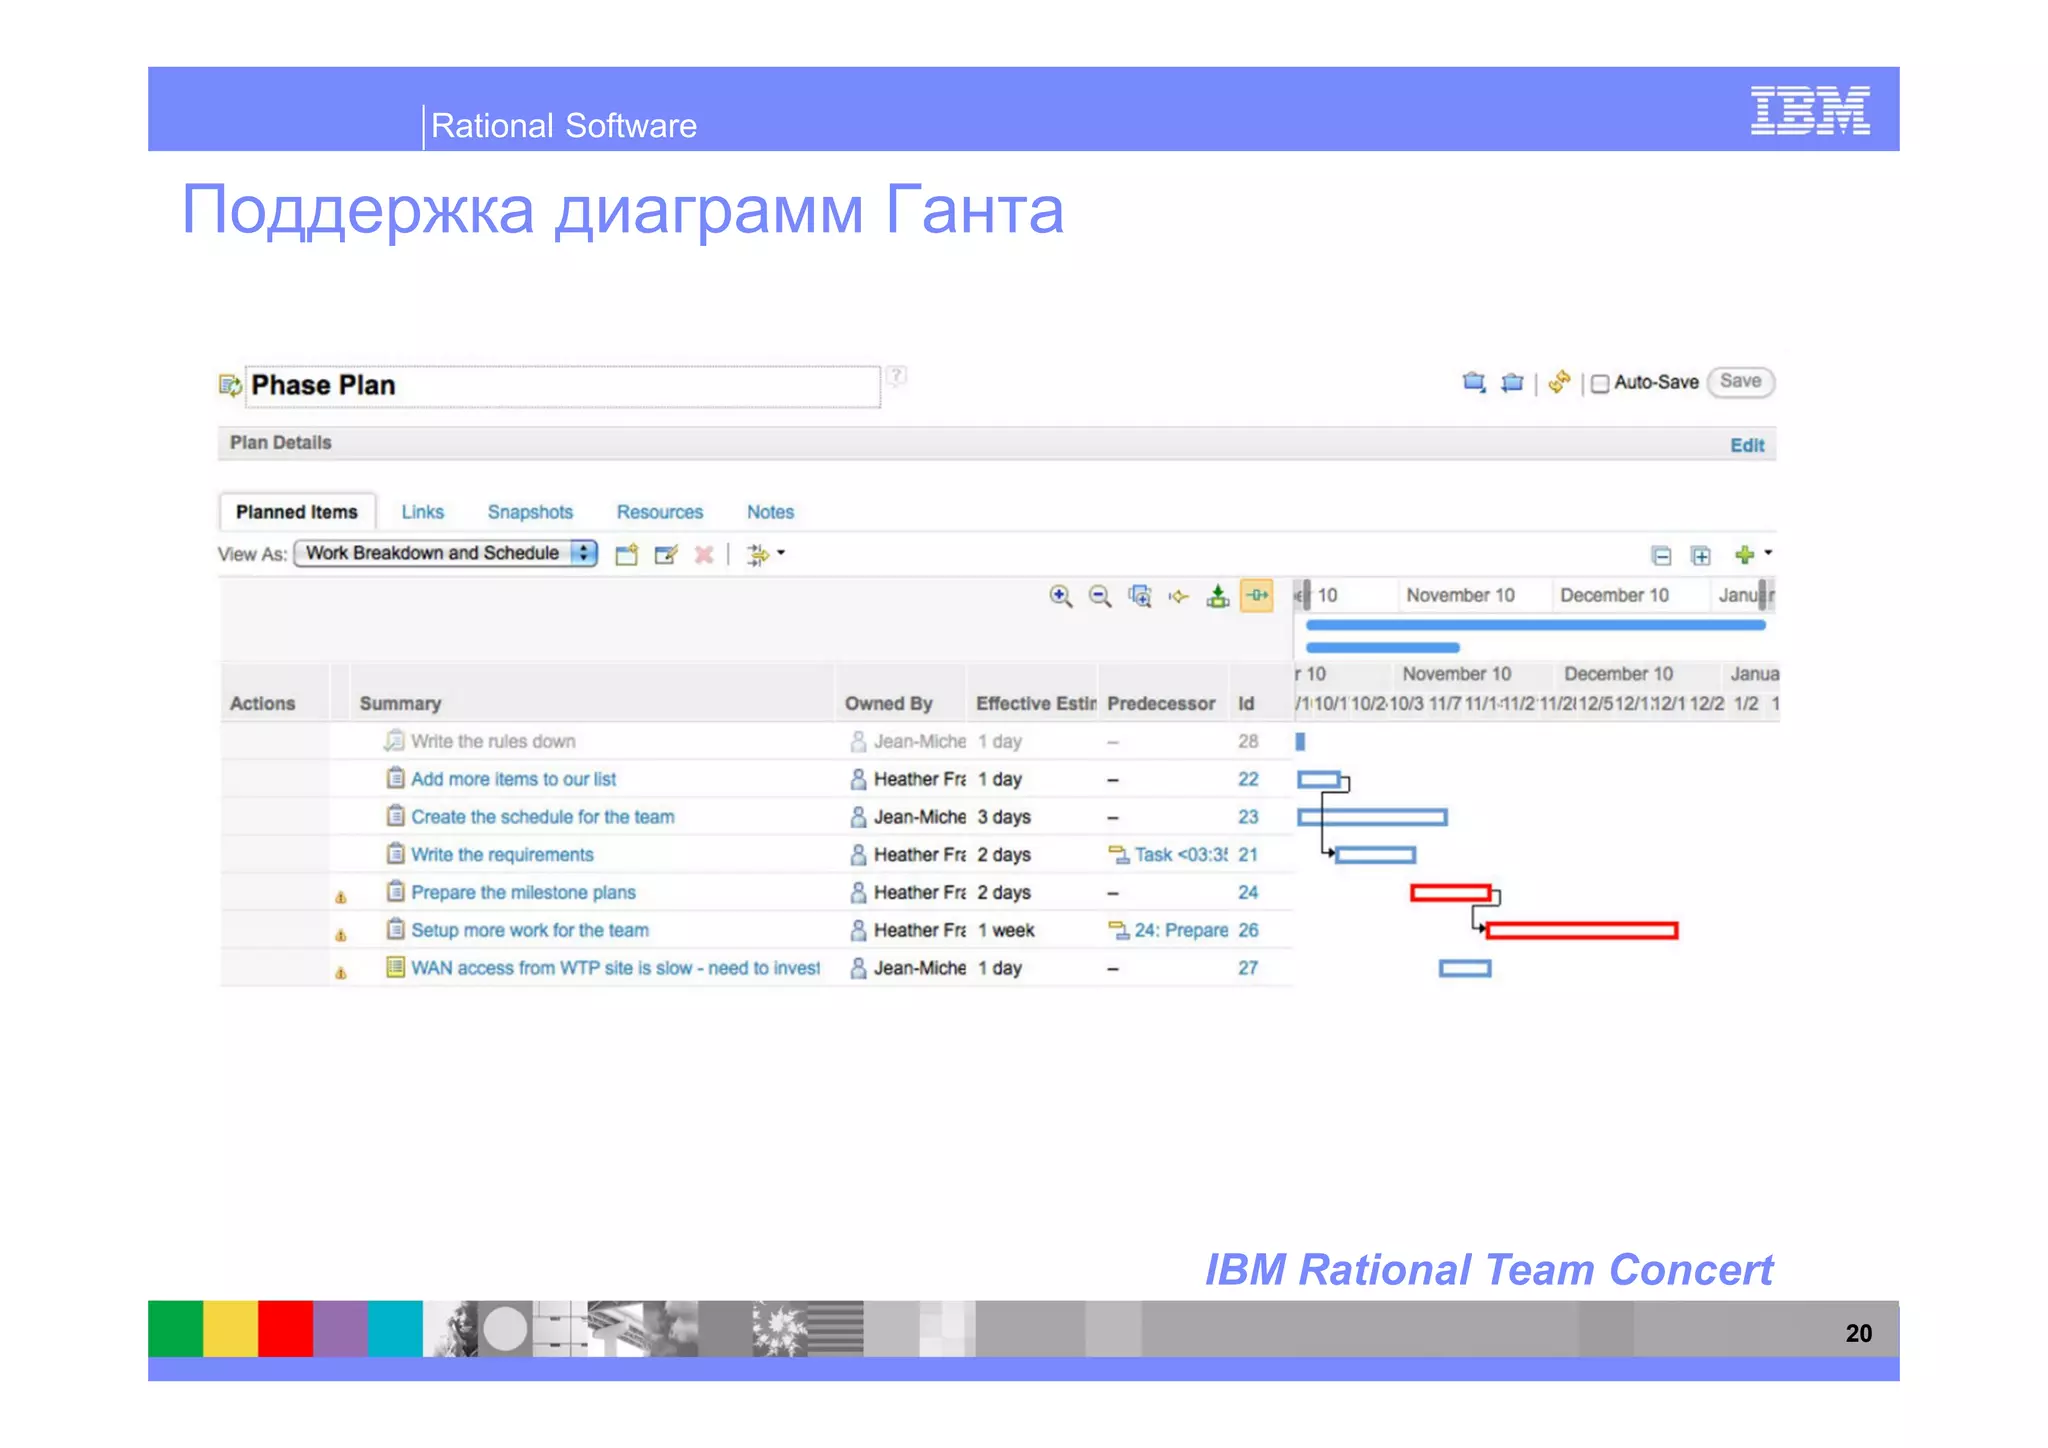Click the green plus add icon

click(x=1744, y=555)
